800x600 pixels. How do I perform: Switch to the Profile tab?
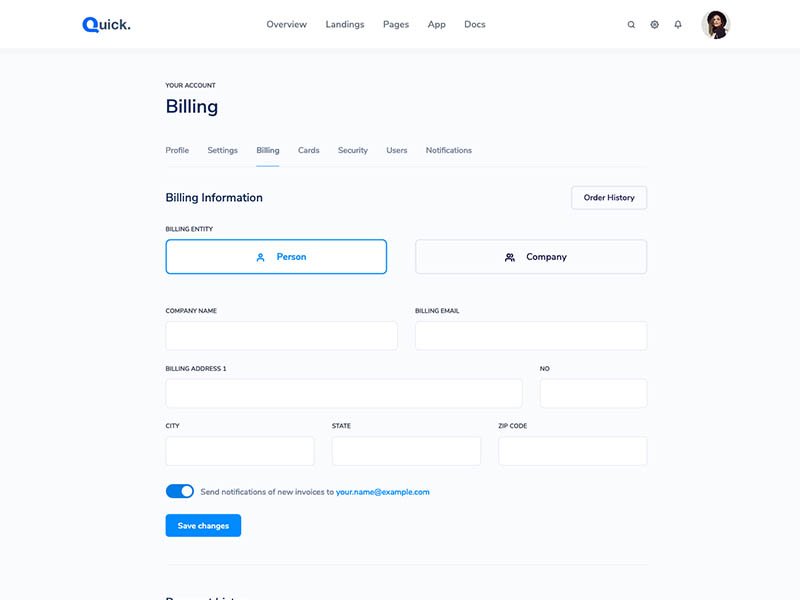coord(177,150)
